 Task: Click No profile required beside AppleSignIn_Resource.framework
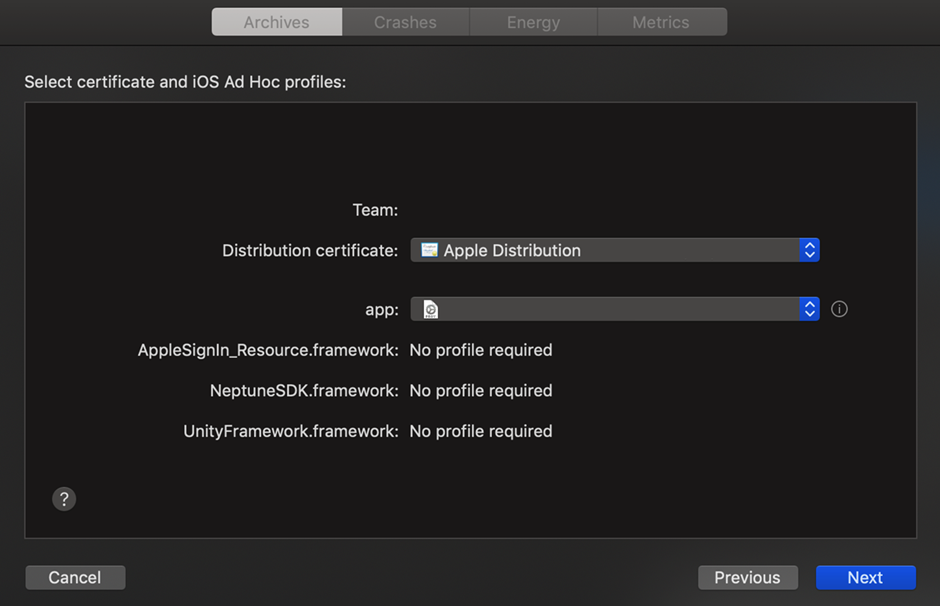[481, 350]
